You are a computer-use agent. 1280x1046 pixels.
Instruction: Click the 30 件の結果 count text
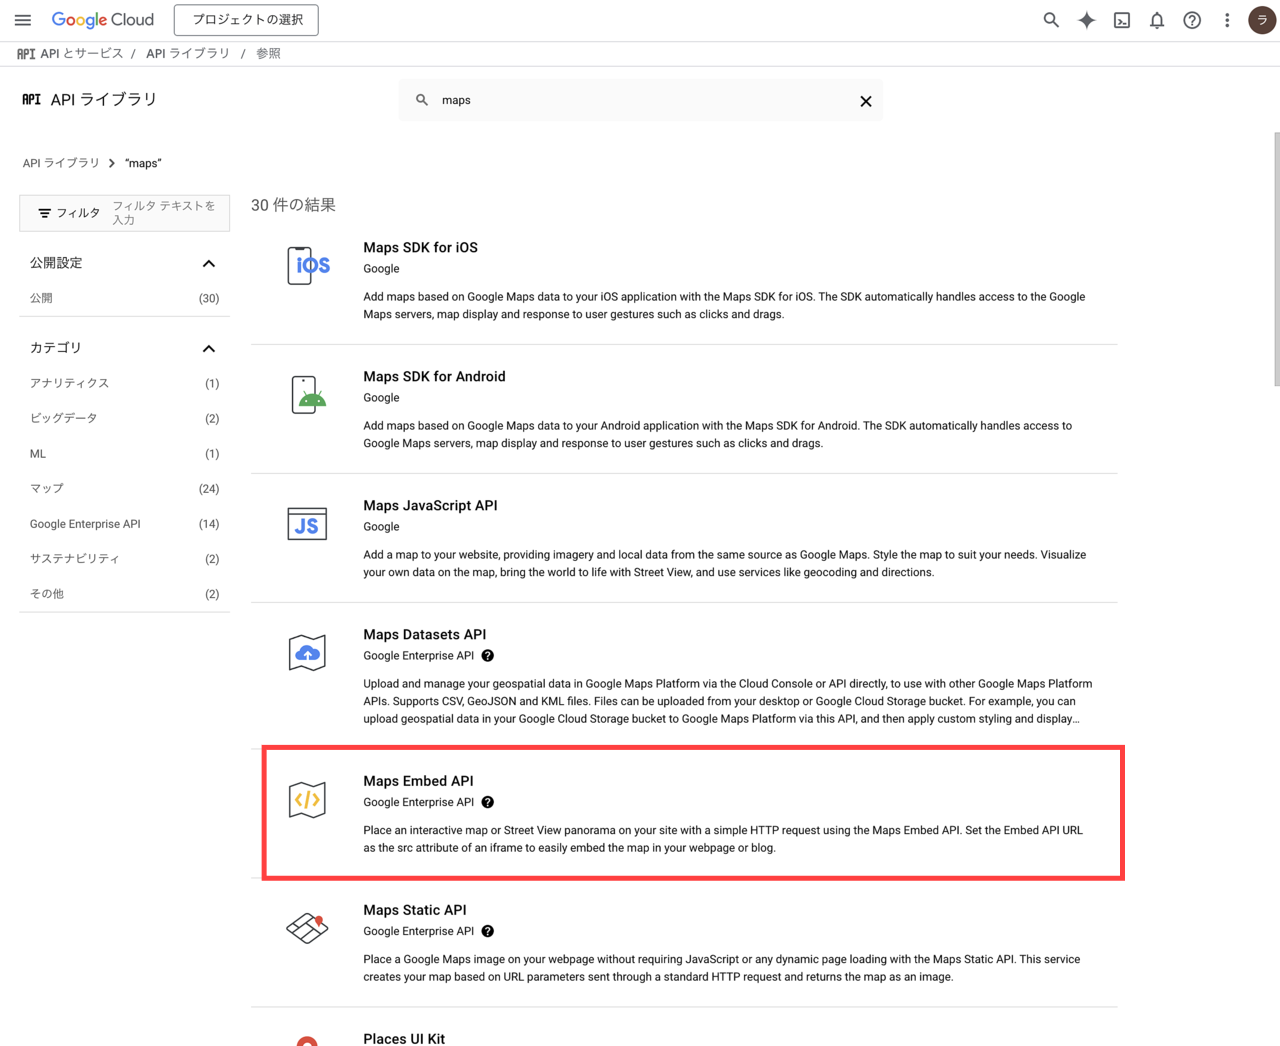tap(293, 205)
